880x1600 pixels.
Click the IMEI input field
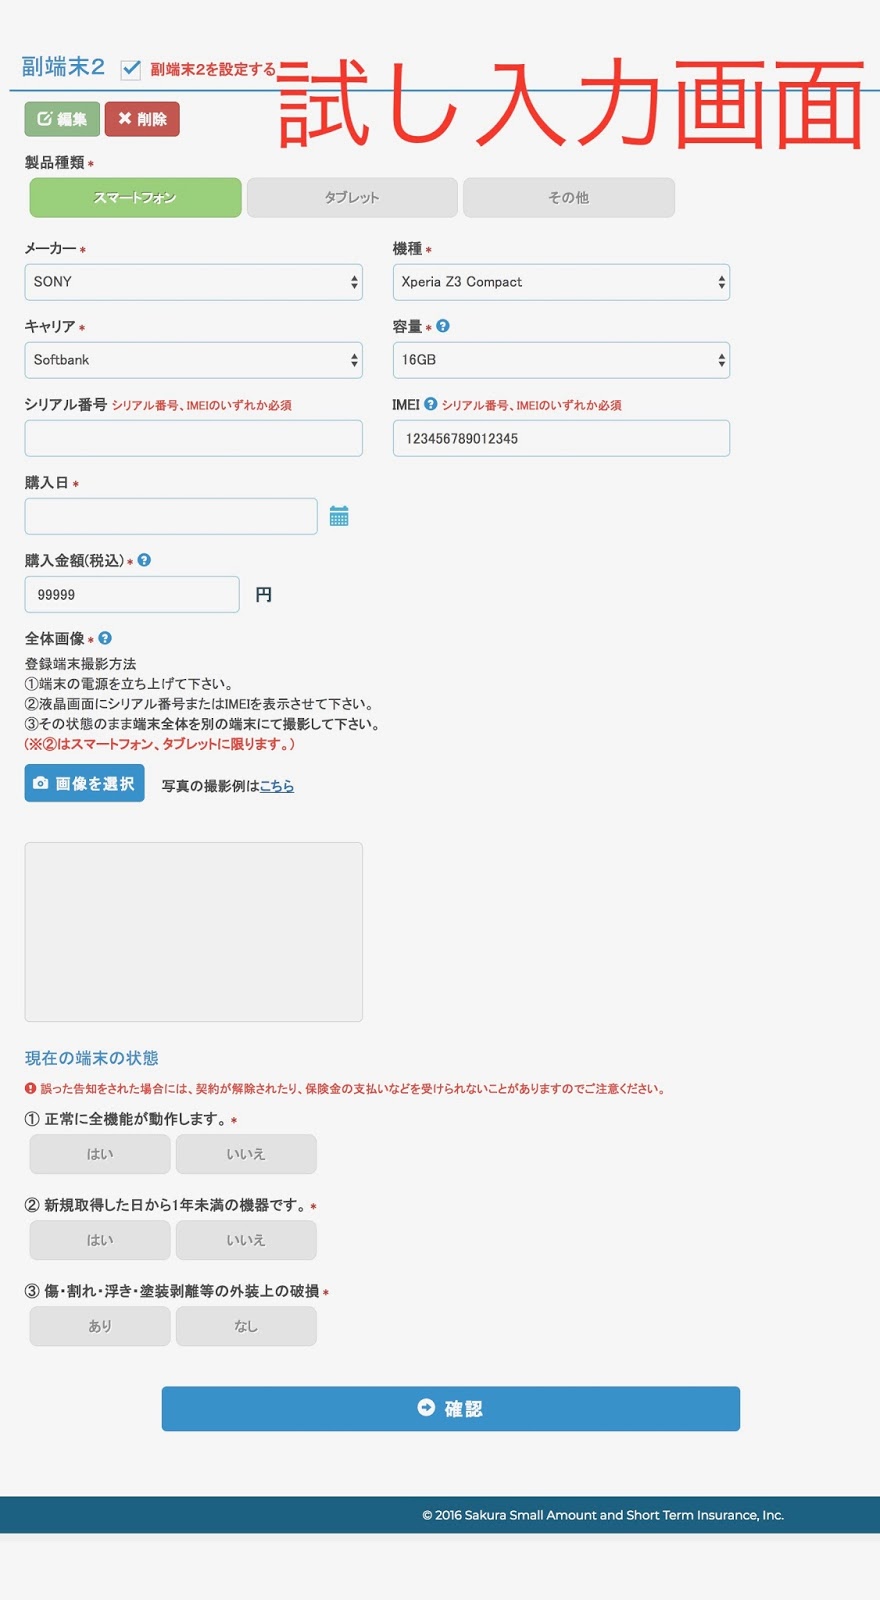[x=561, y=438]
